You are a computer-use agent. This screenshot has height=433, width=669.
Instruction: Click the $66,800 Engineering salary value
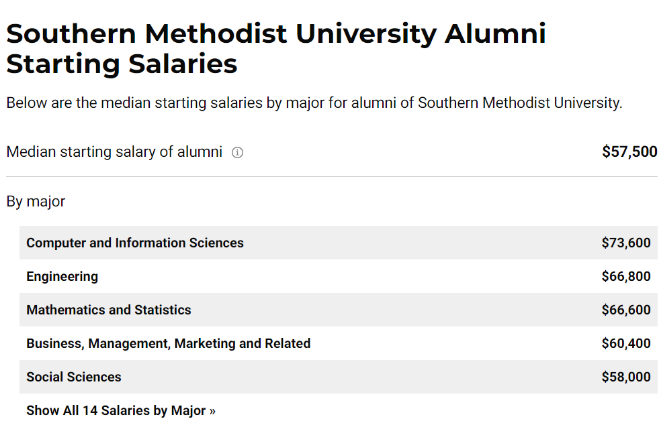[626, 276]
